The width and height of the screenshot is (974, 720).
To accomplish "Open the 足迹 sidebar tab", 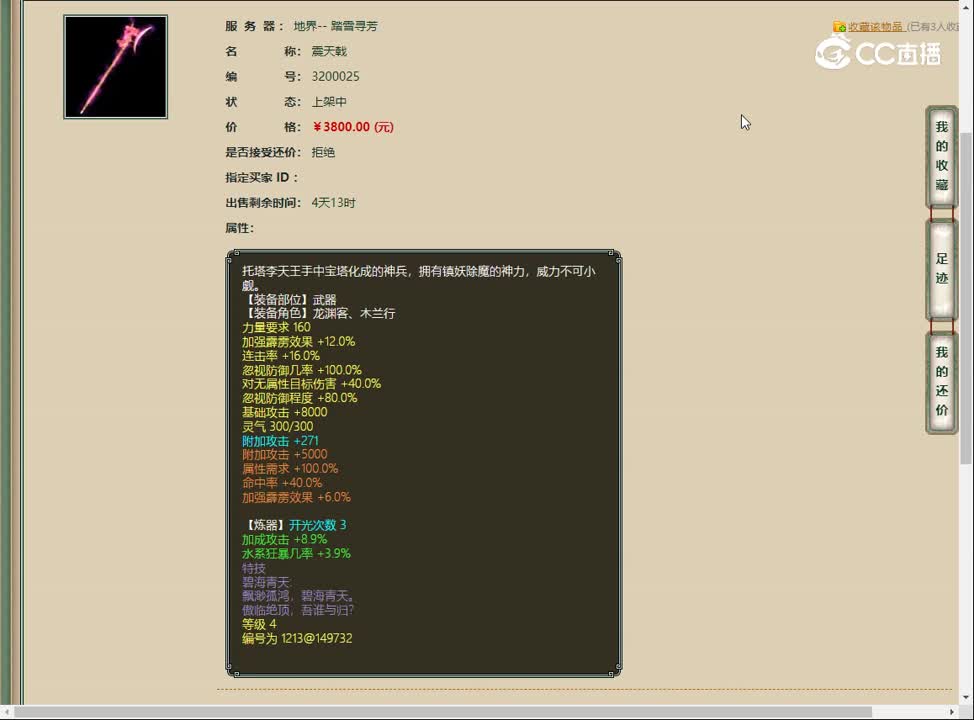I will tap(941, 270).
